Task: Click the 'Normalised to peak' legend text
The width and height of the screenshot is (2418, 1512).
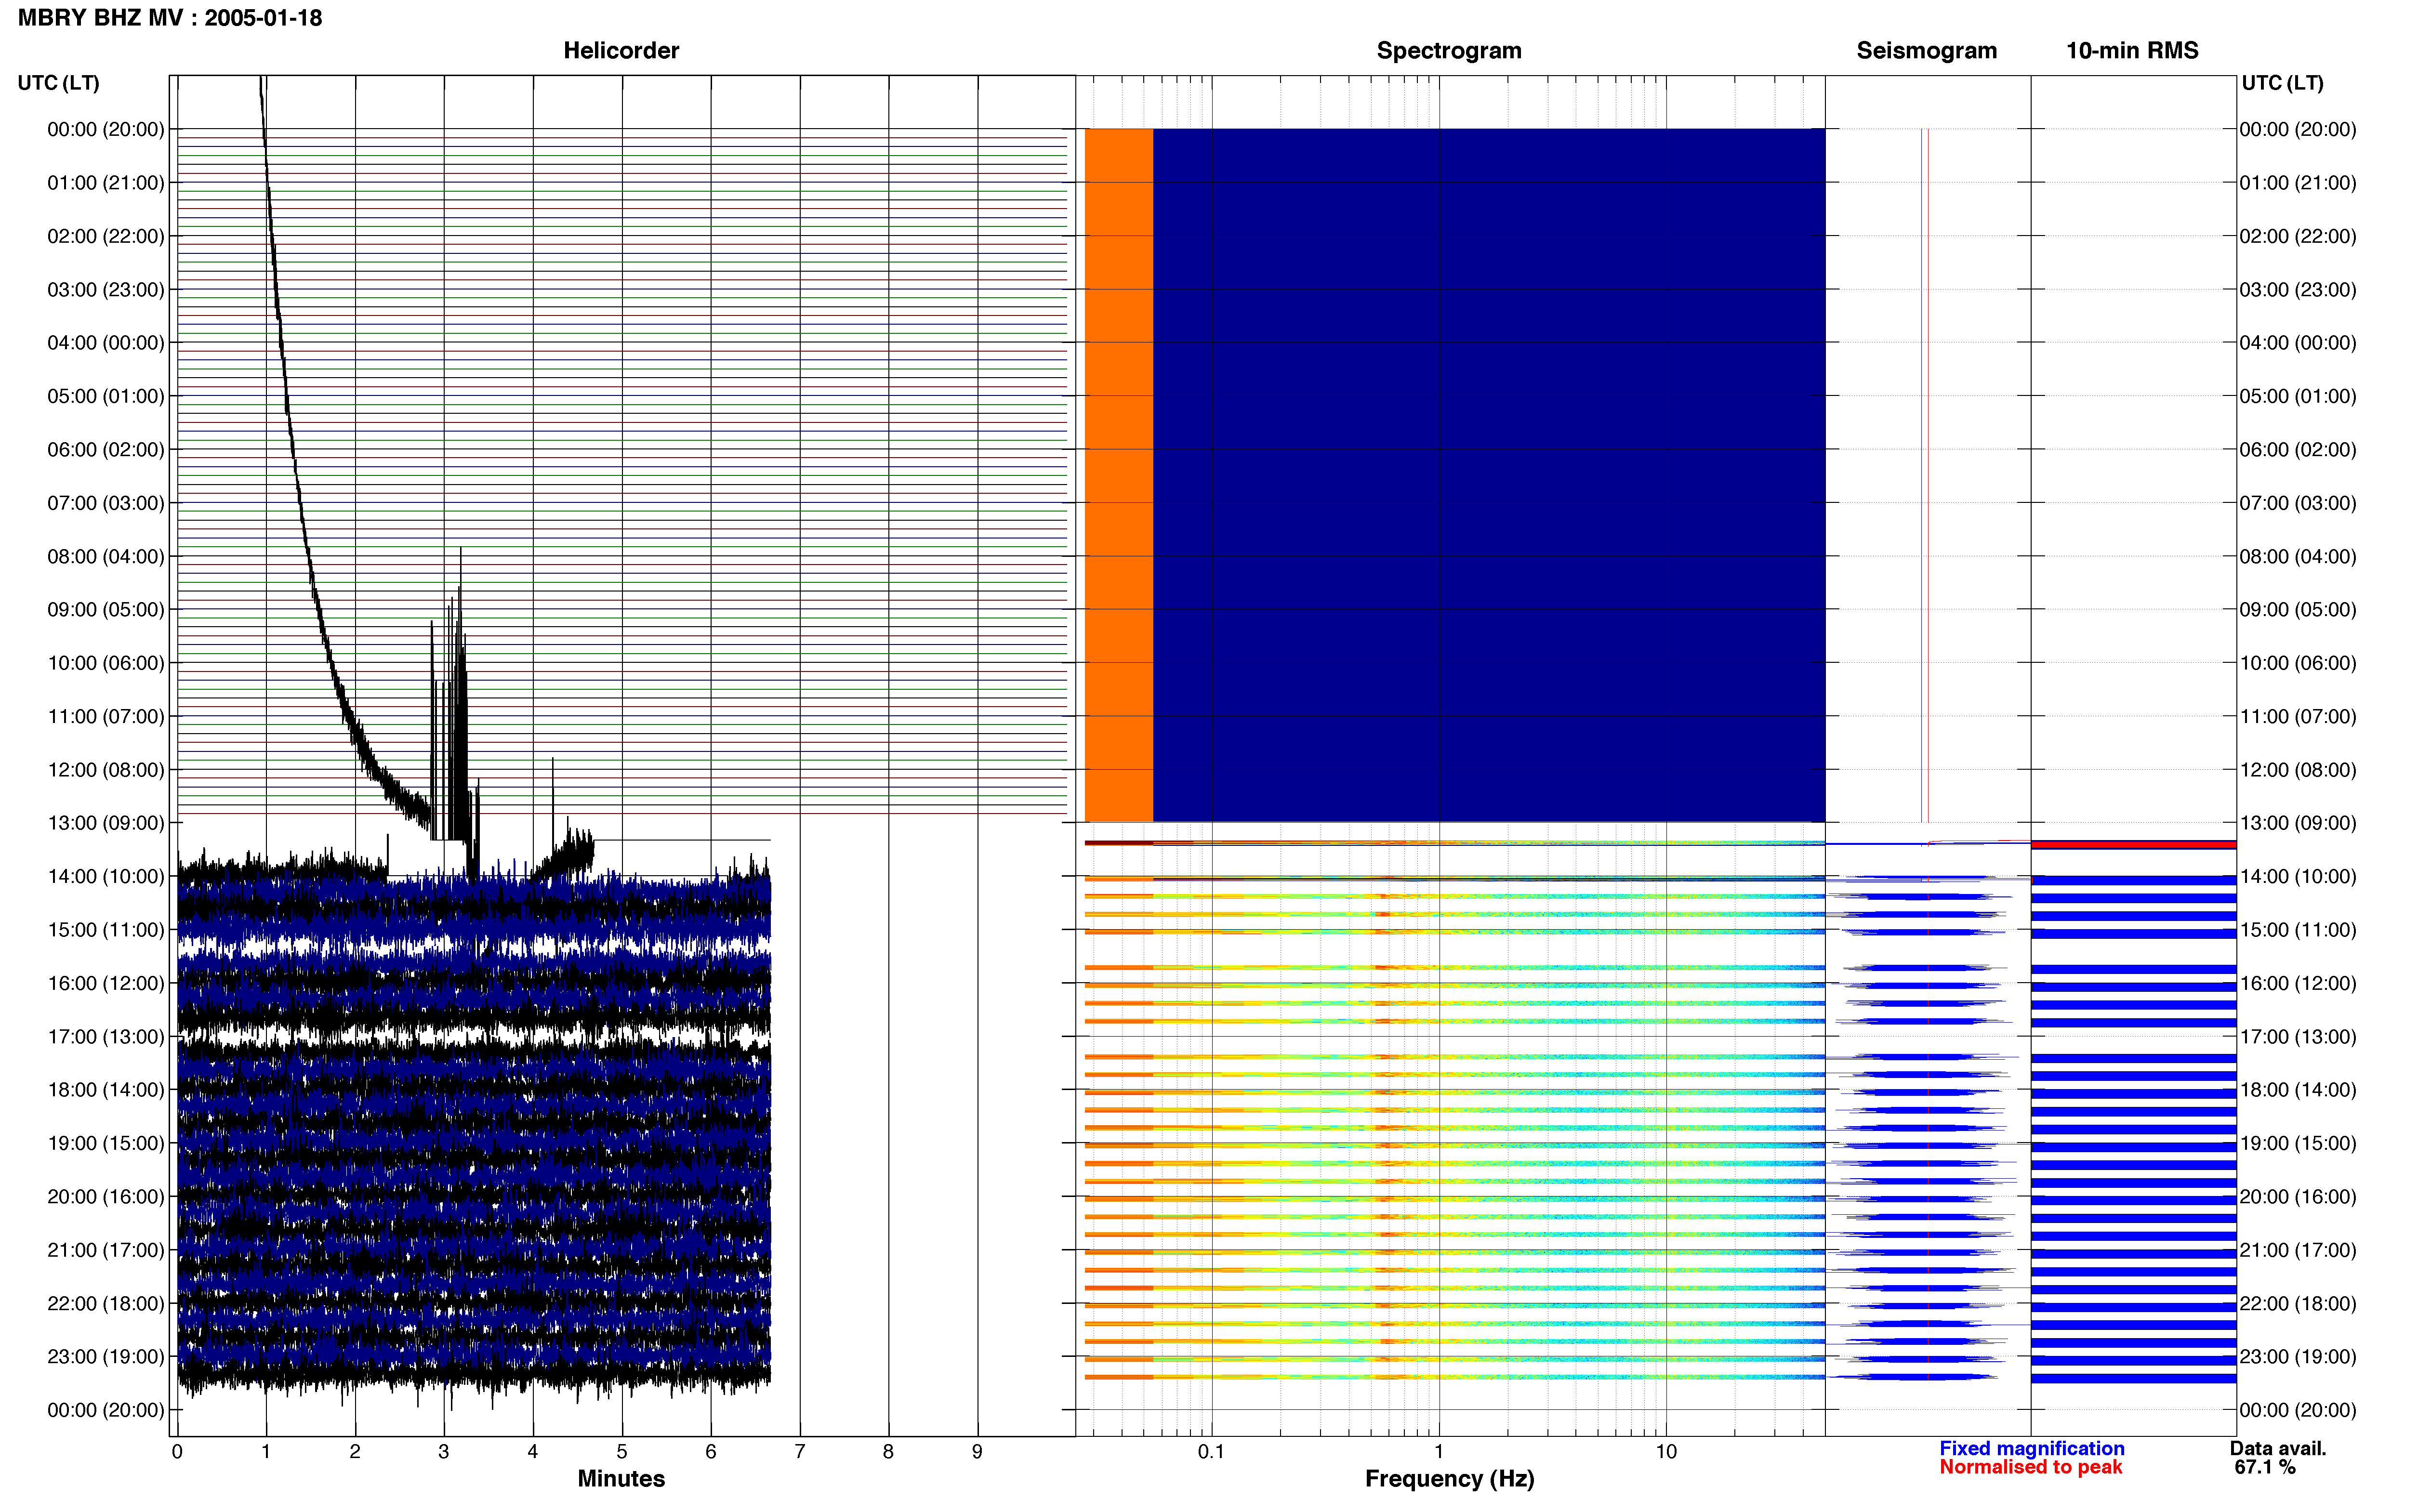Action: [2030, 1467]
